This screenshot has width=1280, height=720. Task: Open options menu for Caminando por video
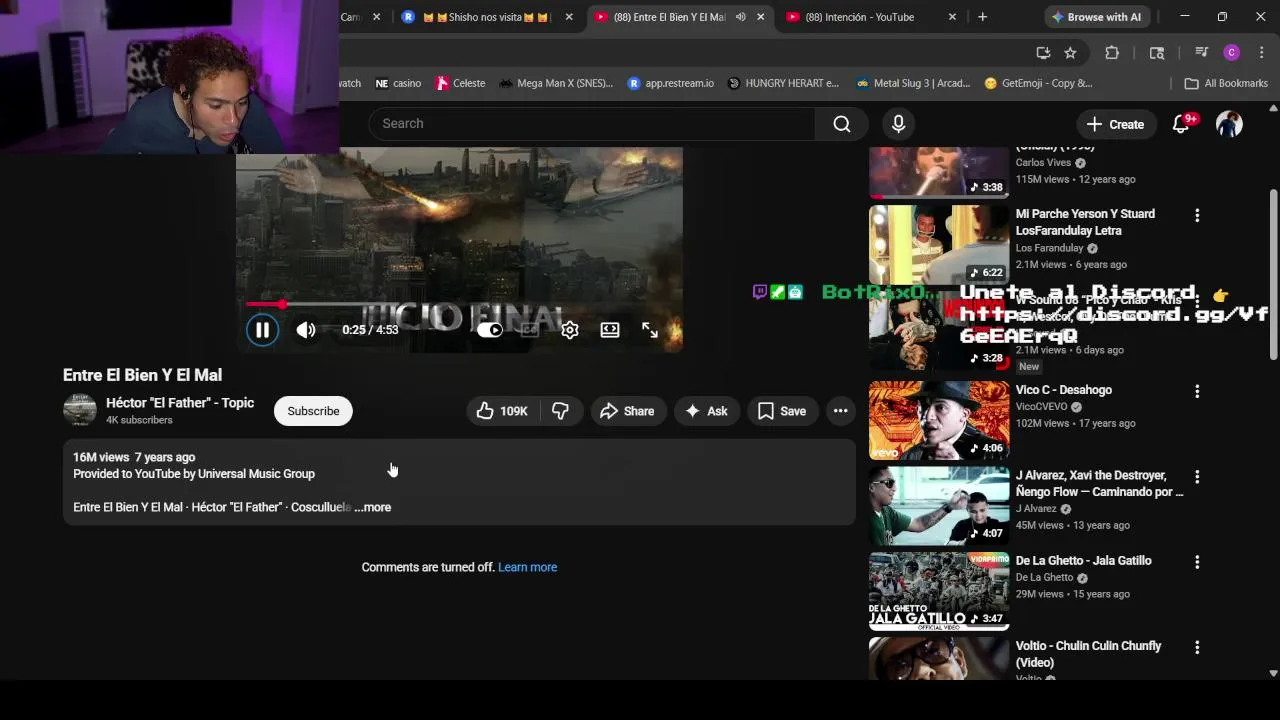pyautogui.click(x=1197, y=477)
